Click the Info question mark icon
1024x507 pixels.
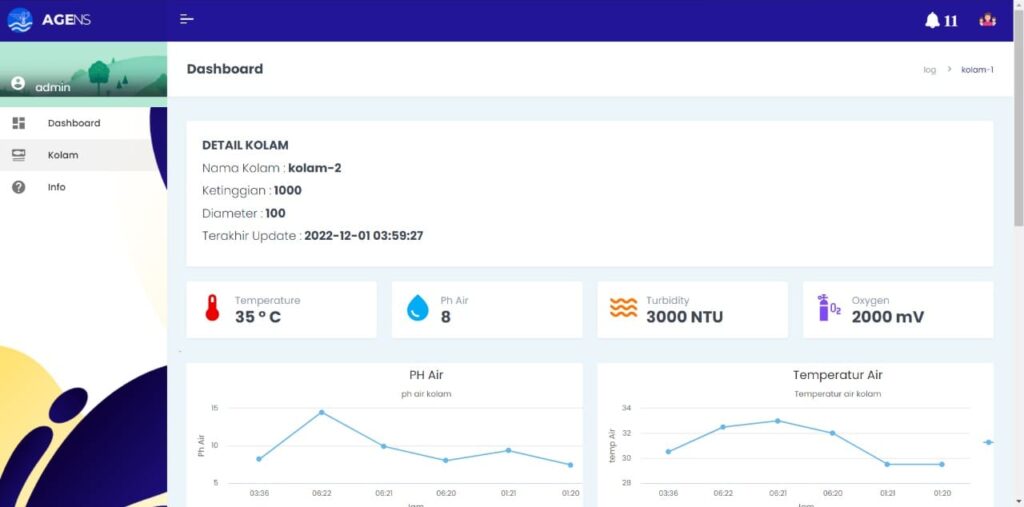(18, 187)
